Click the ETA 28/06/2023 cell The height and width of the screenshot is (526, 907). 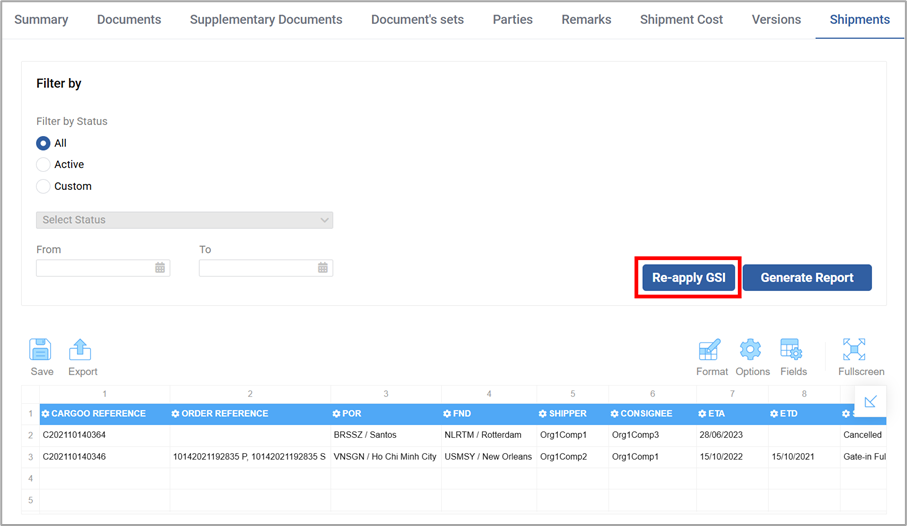tap(732, 435)
